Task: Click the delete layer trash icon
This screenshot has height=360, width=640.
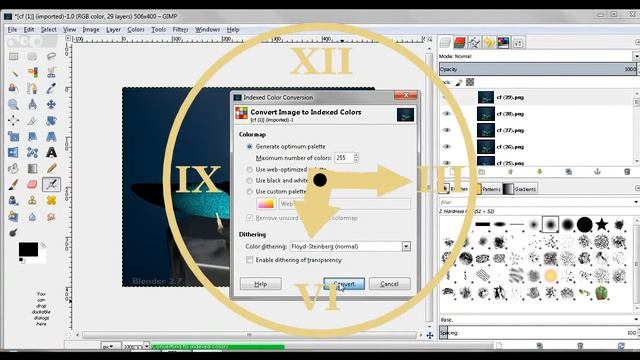Action: pos(627,172)
